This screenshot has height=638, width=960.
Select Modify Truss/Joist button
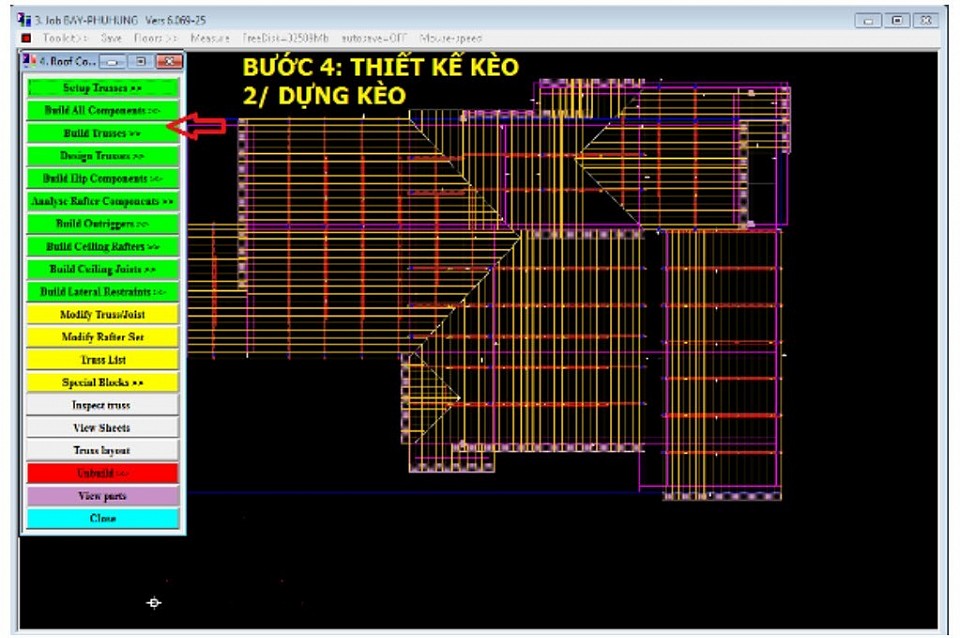coord(101,314)
